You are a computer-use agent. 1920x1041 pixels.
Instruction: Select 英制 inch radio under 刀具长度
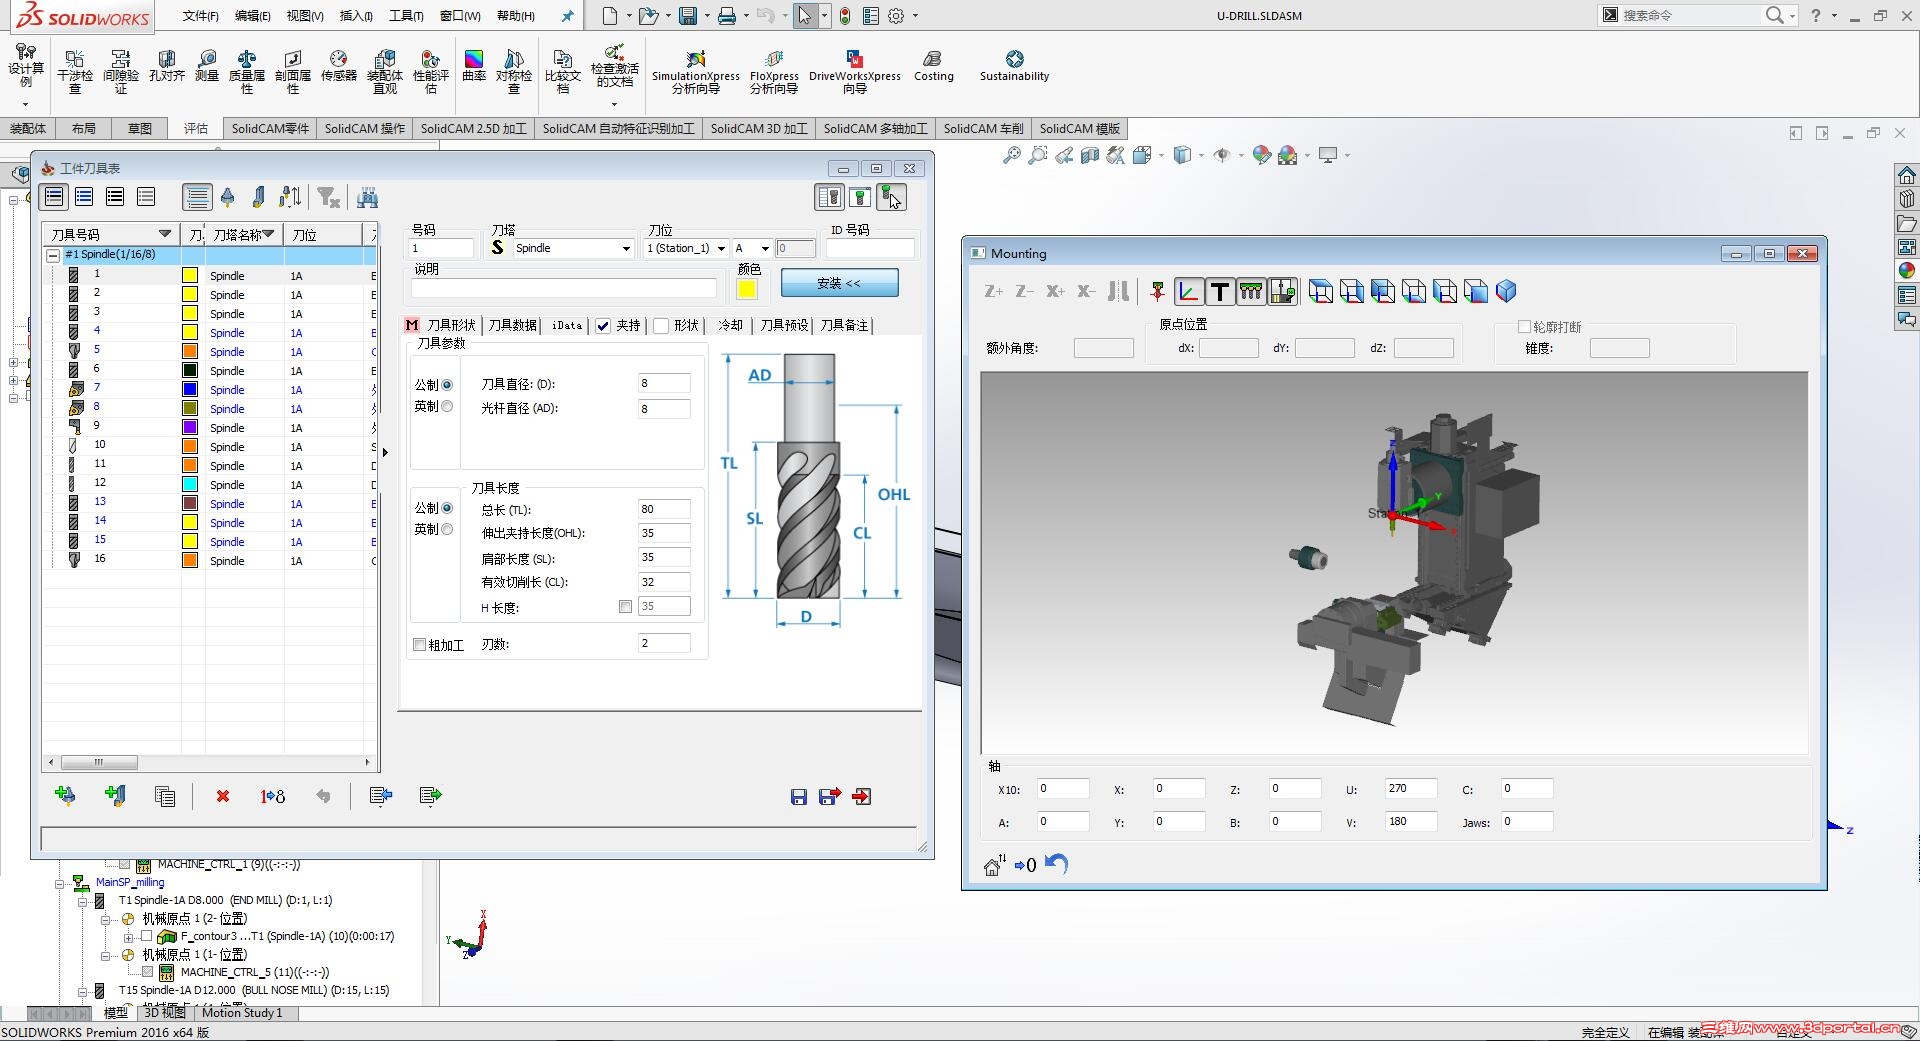pyautogui.click(x=447, y=529)
